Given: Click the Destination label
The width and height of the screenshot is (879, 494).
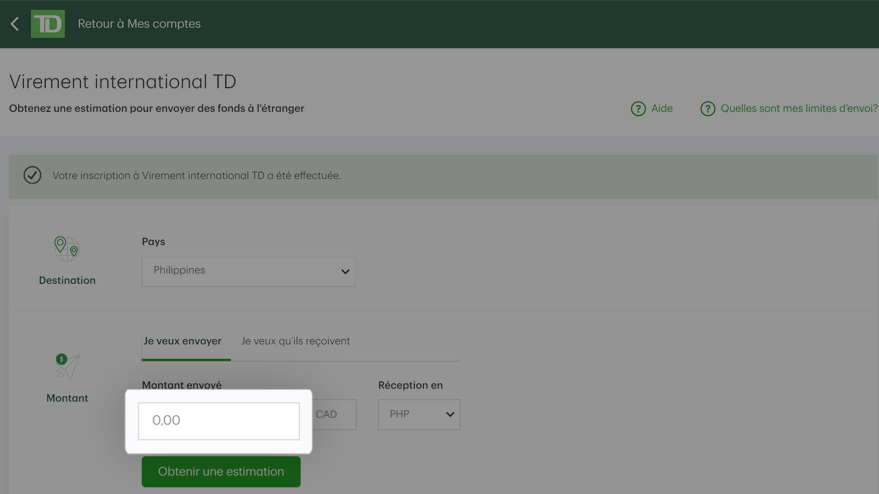Looking at the screenshot, I should tap(67, 280).
